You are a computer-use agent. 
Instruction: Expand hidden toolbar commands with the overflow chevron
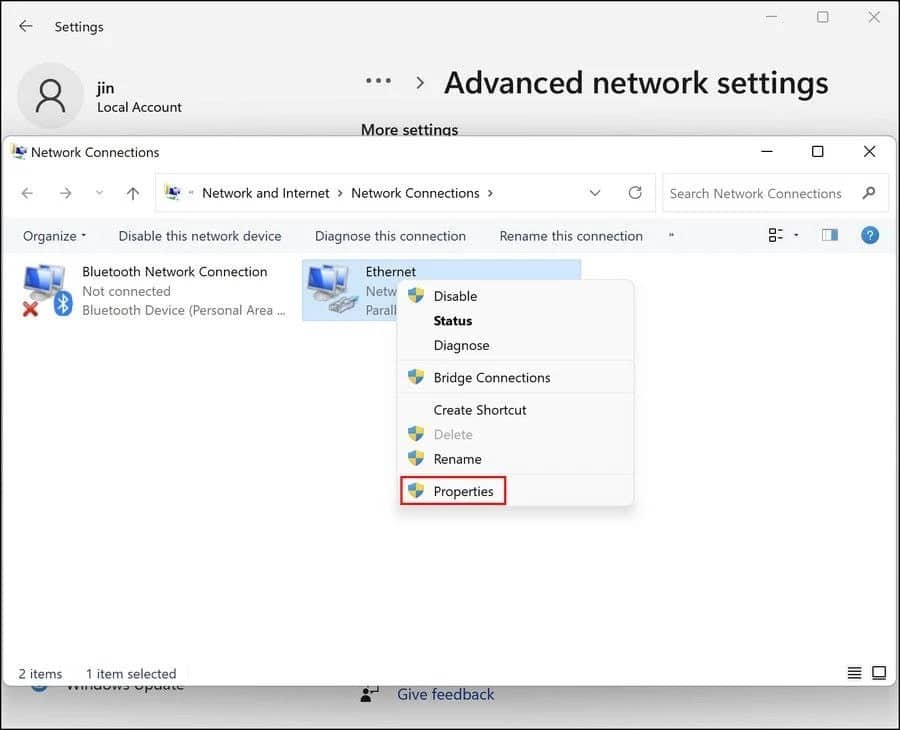pyautogui.click(x=671, y=236)
